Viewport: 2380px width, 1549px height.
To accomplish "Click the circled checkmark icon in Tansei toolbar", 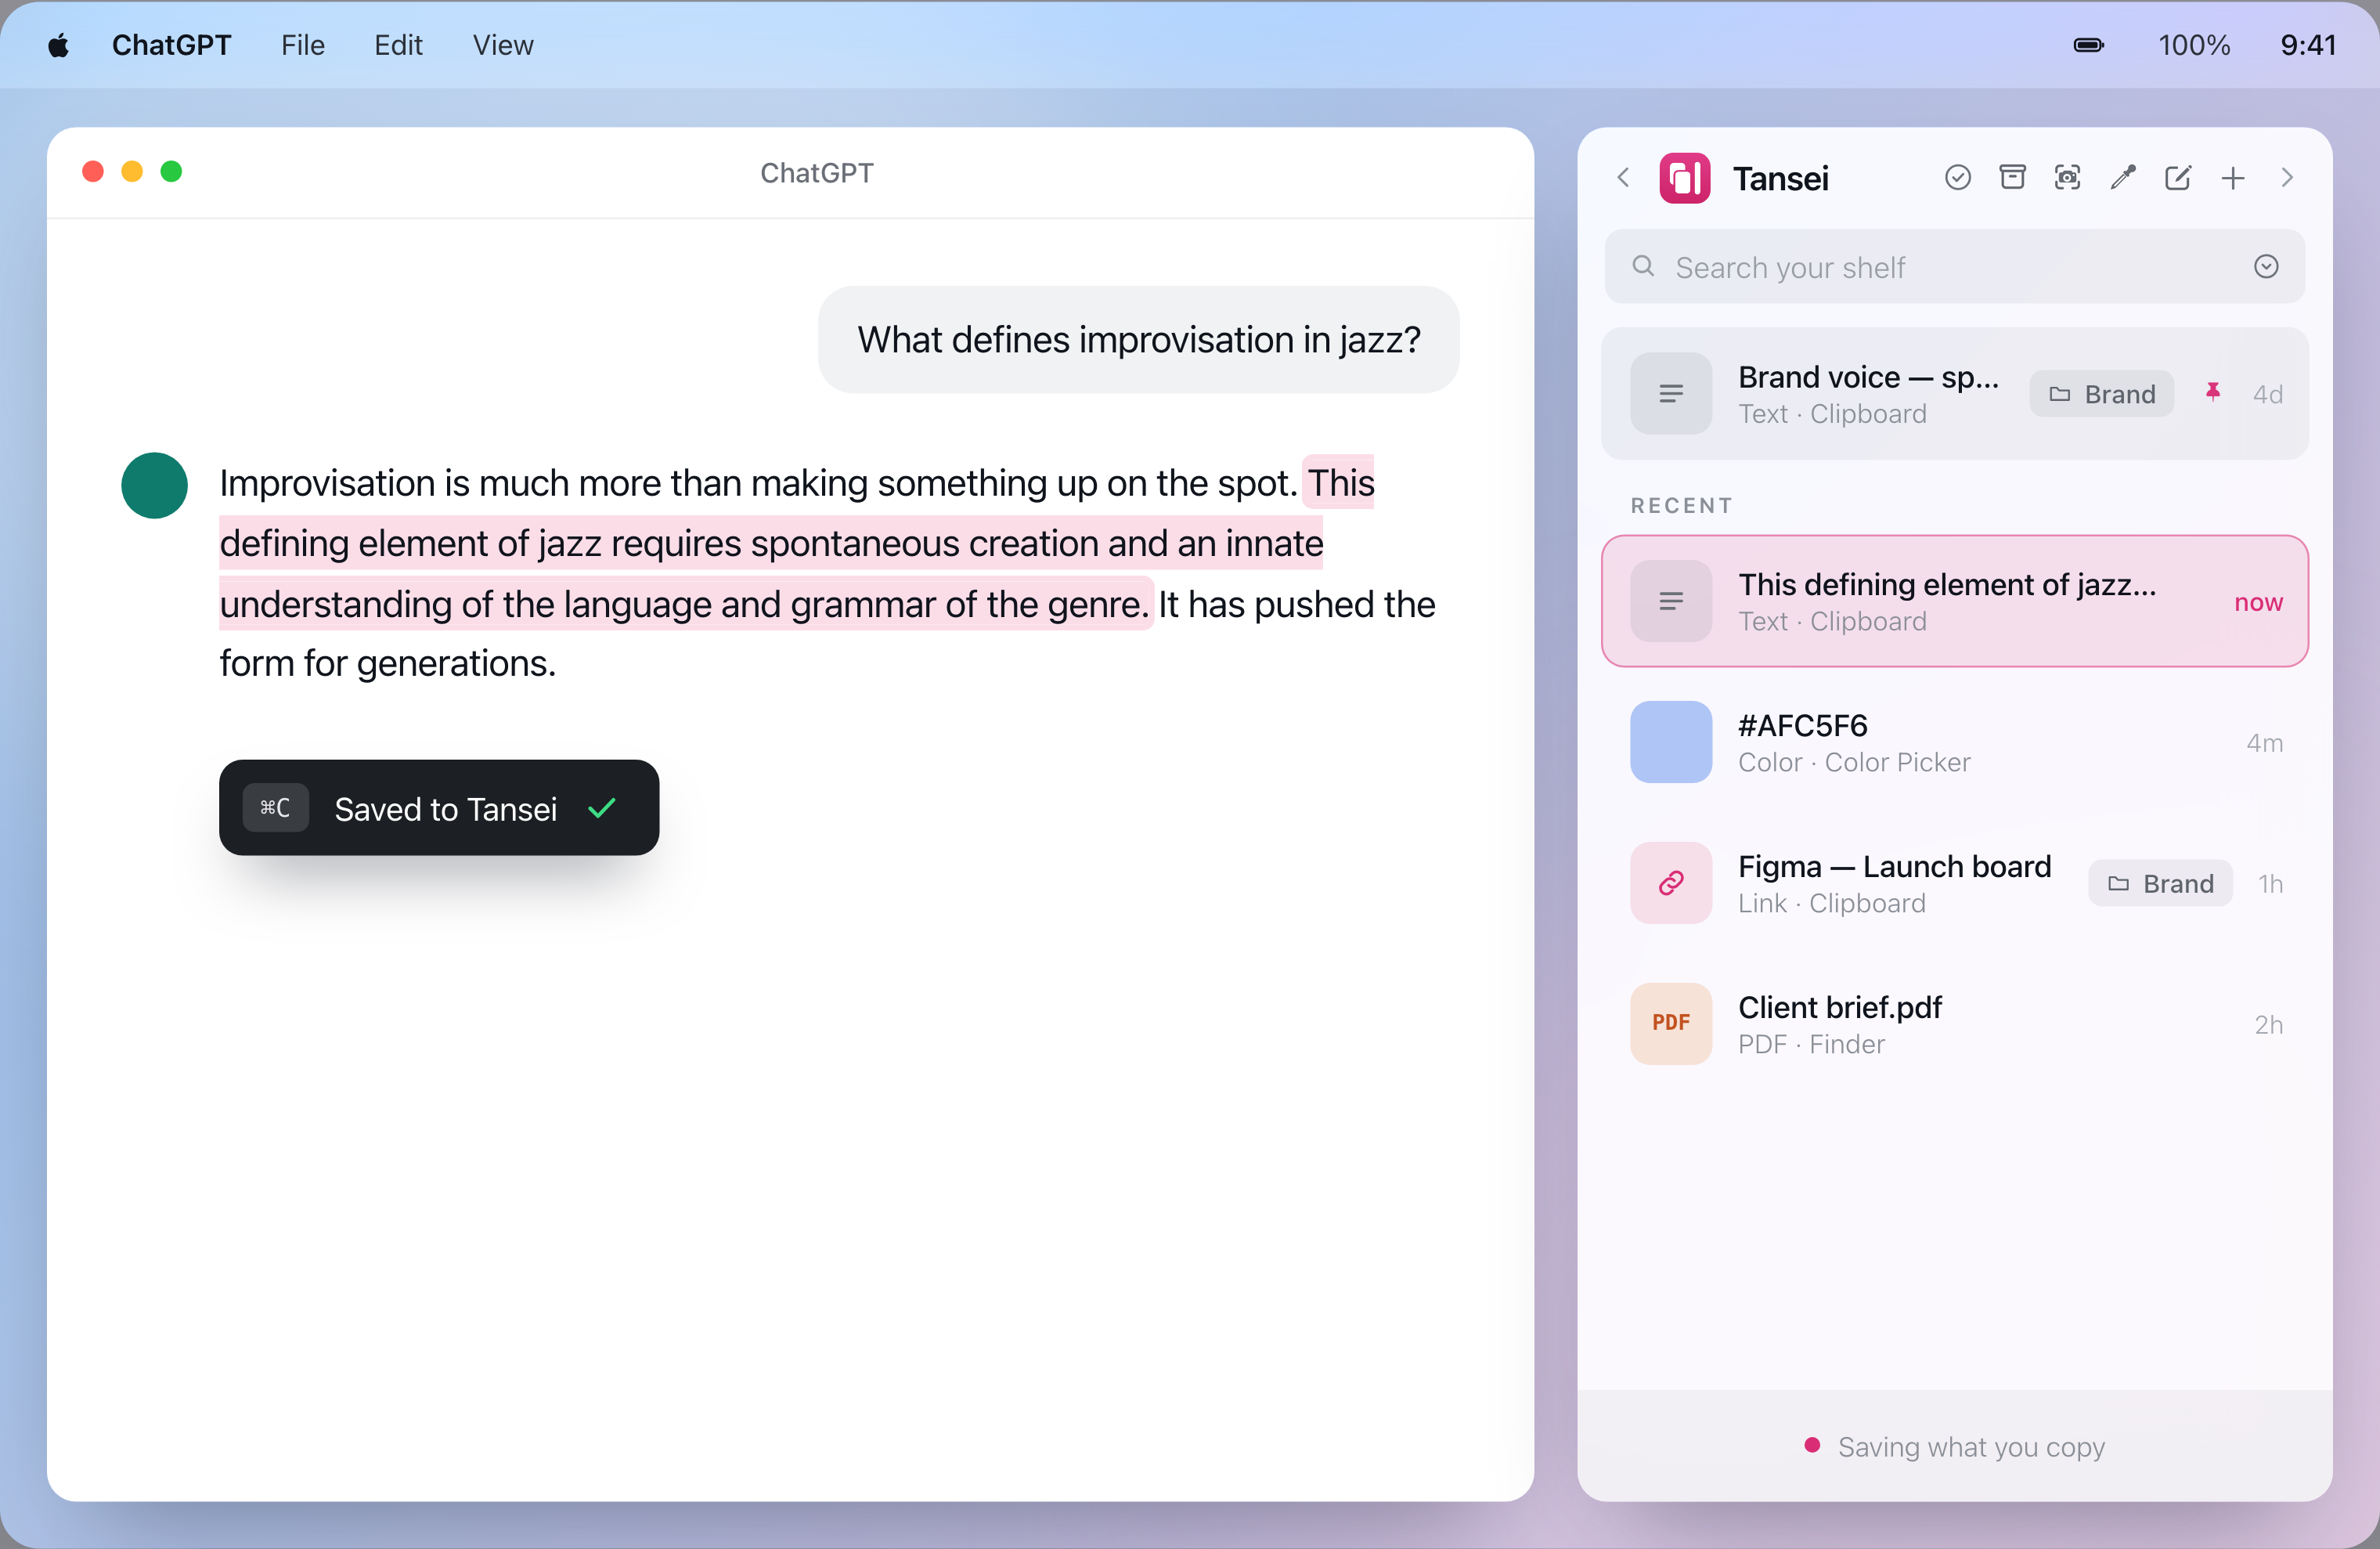I will coord(1957,178).
